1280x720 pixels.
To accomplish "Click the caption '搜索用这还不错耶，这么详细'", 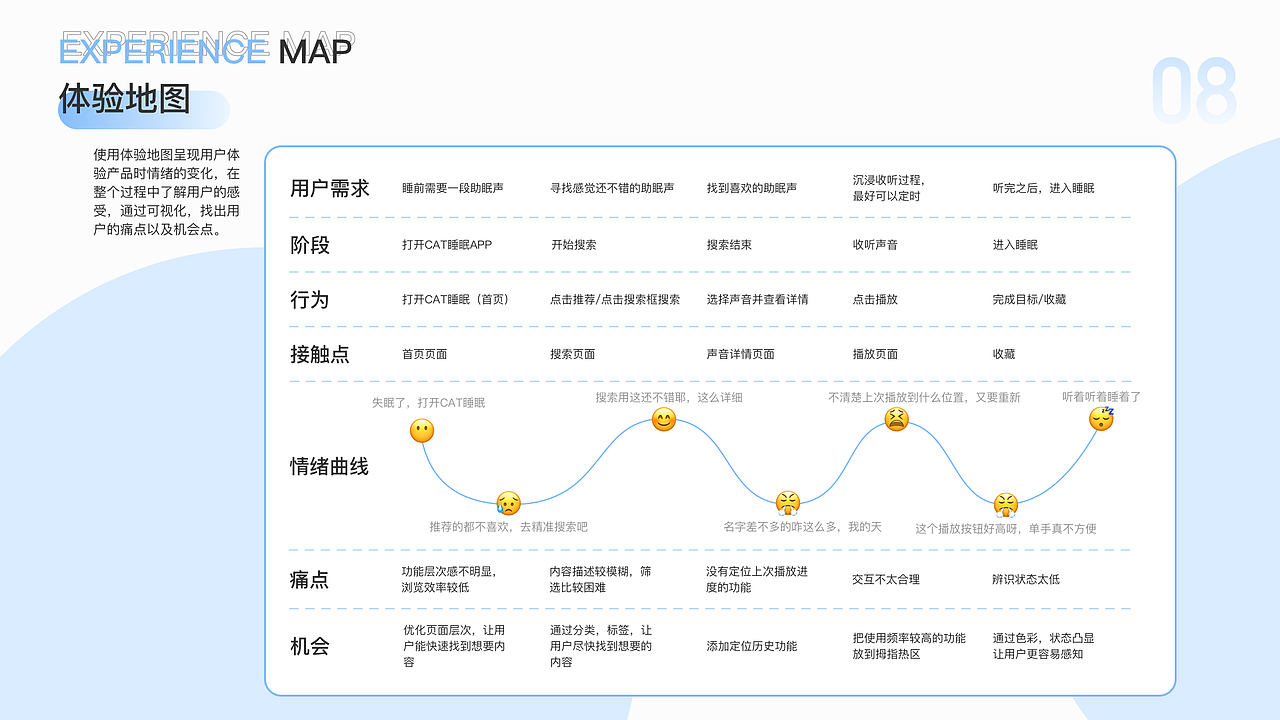I will 669,397.
